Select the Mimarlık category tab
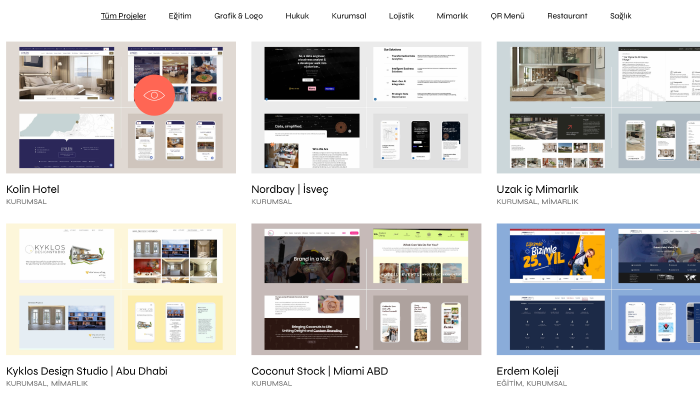 click(452, 16)
